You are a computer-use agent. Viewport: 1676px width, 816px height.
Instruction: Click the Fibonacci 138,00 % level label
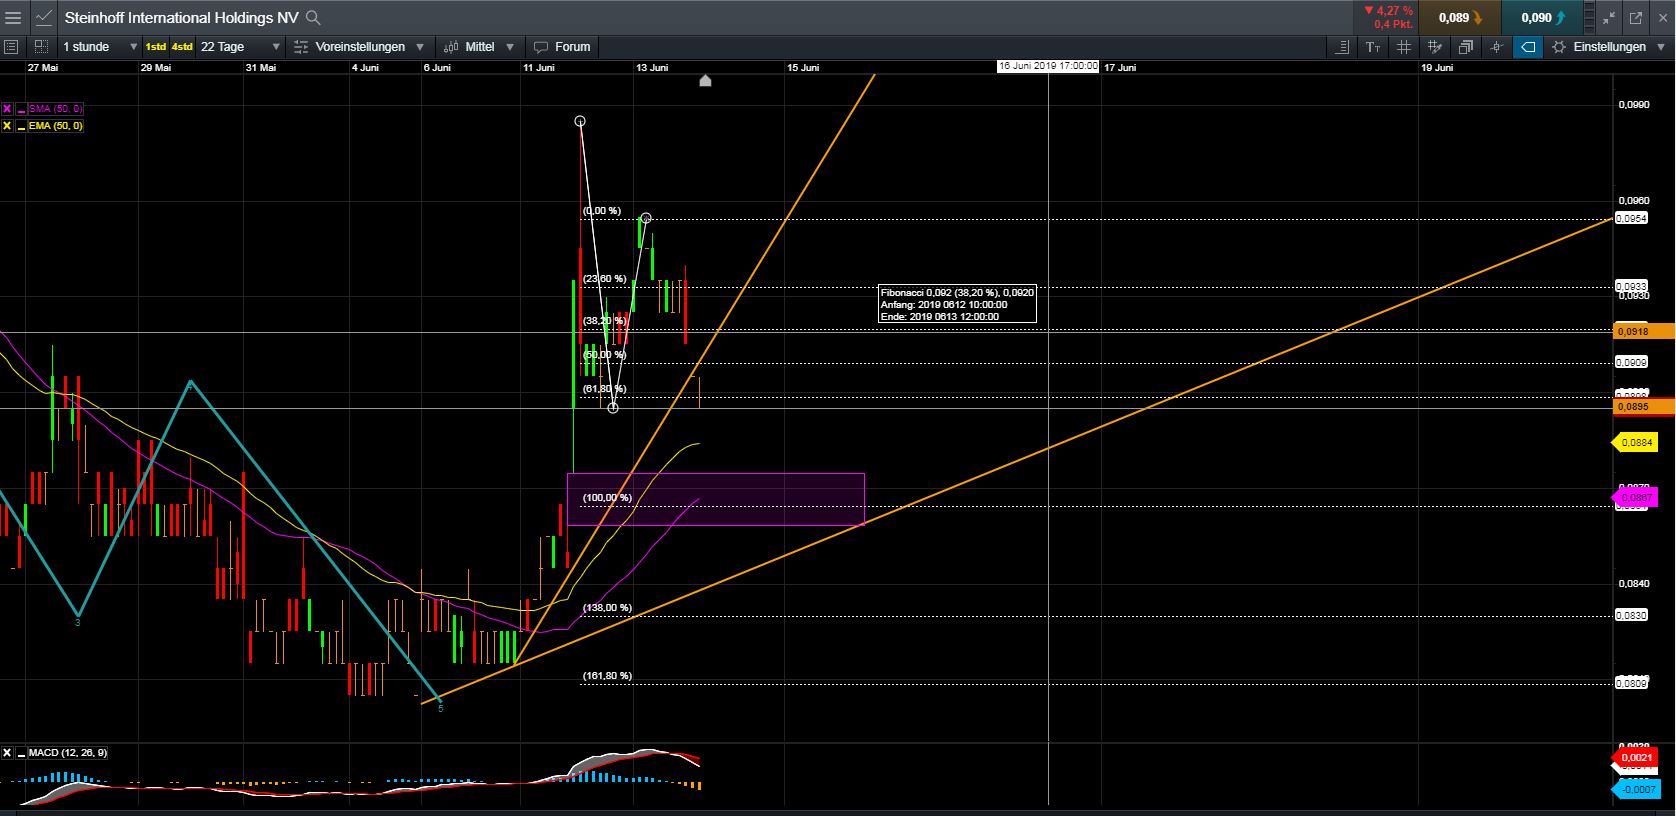pyautogui.click(x=607, y=608)
